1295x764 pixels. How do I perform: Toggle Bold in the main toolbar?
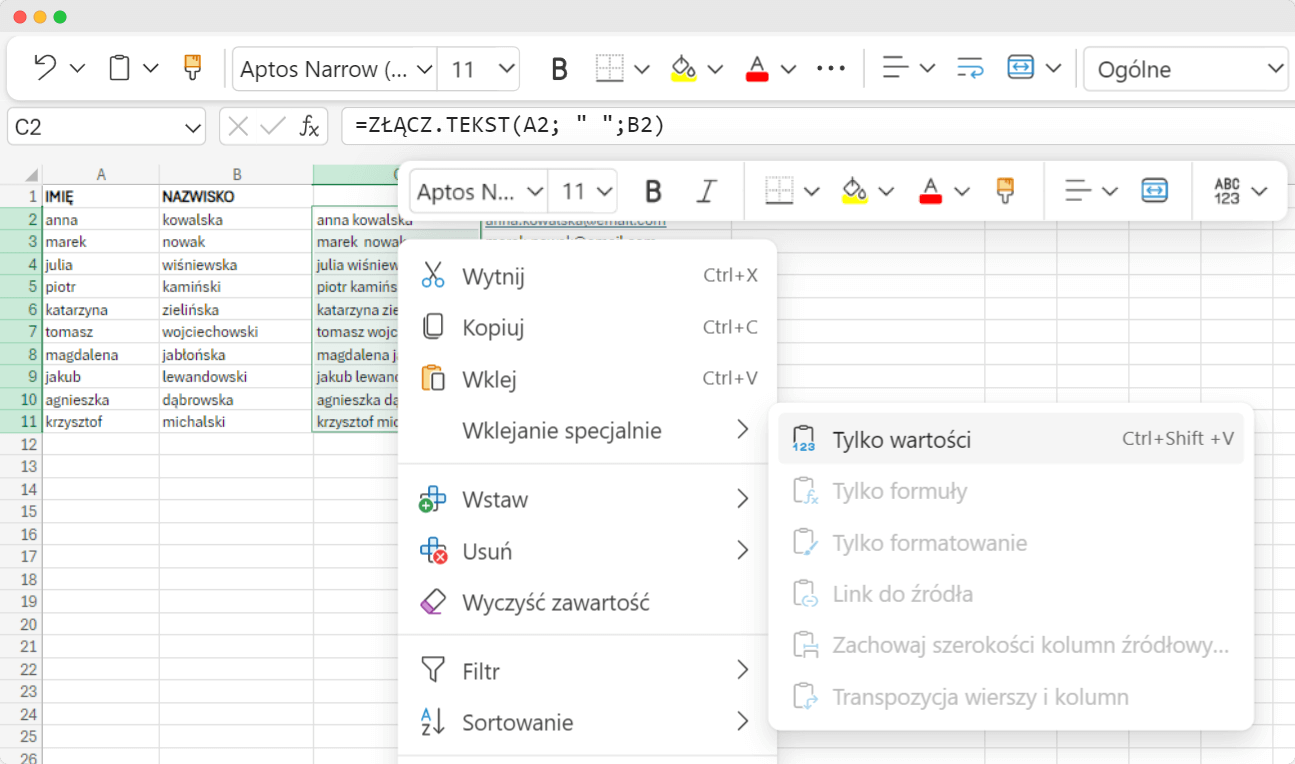coord(560,69)
